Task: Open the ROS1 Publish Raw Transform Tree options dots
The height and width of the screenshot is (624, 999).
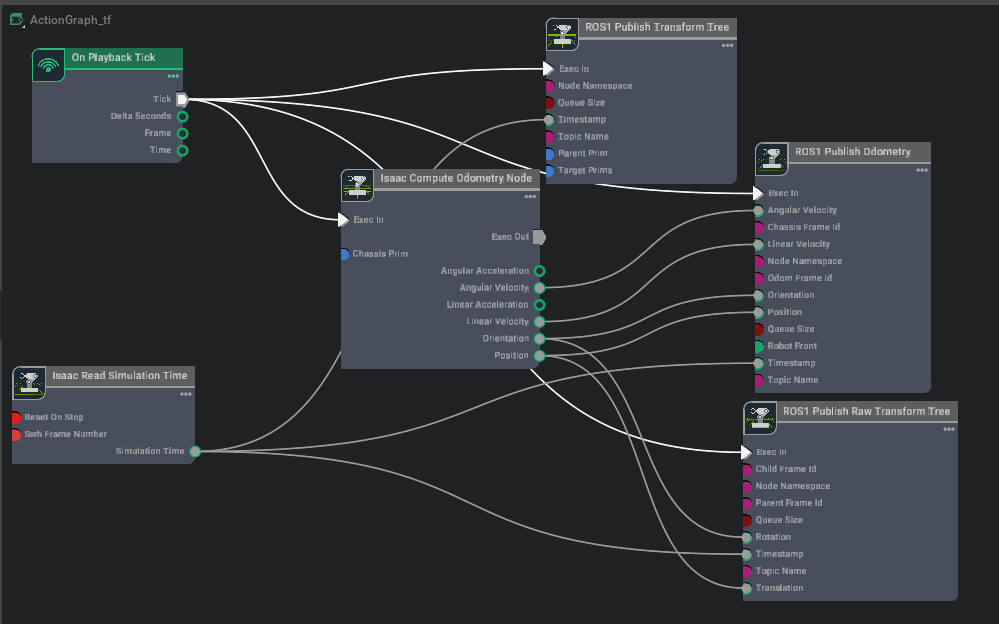Action: (949, 430)
